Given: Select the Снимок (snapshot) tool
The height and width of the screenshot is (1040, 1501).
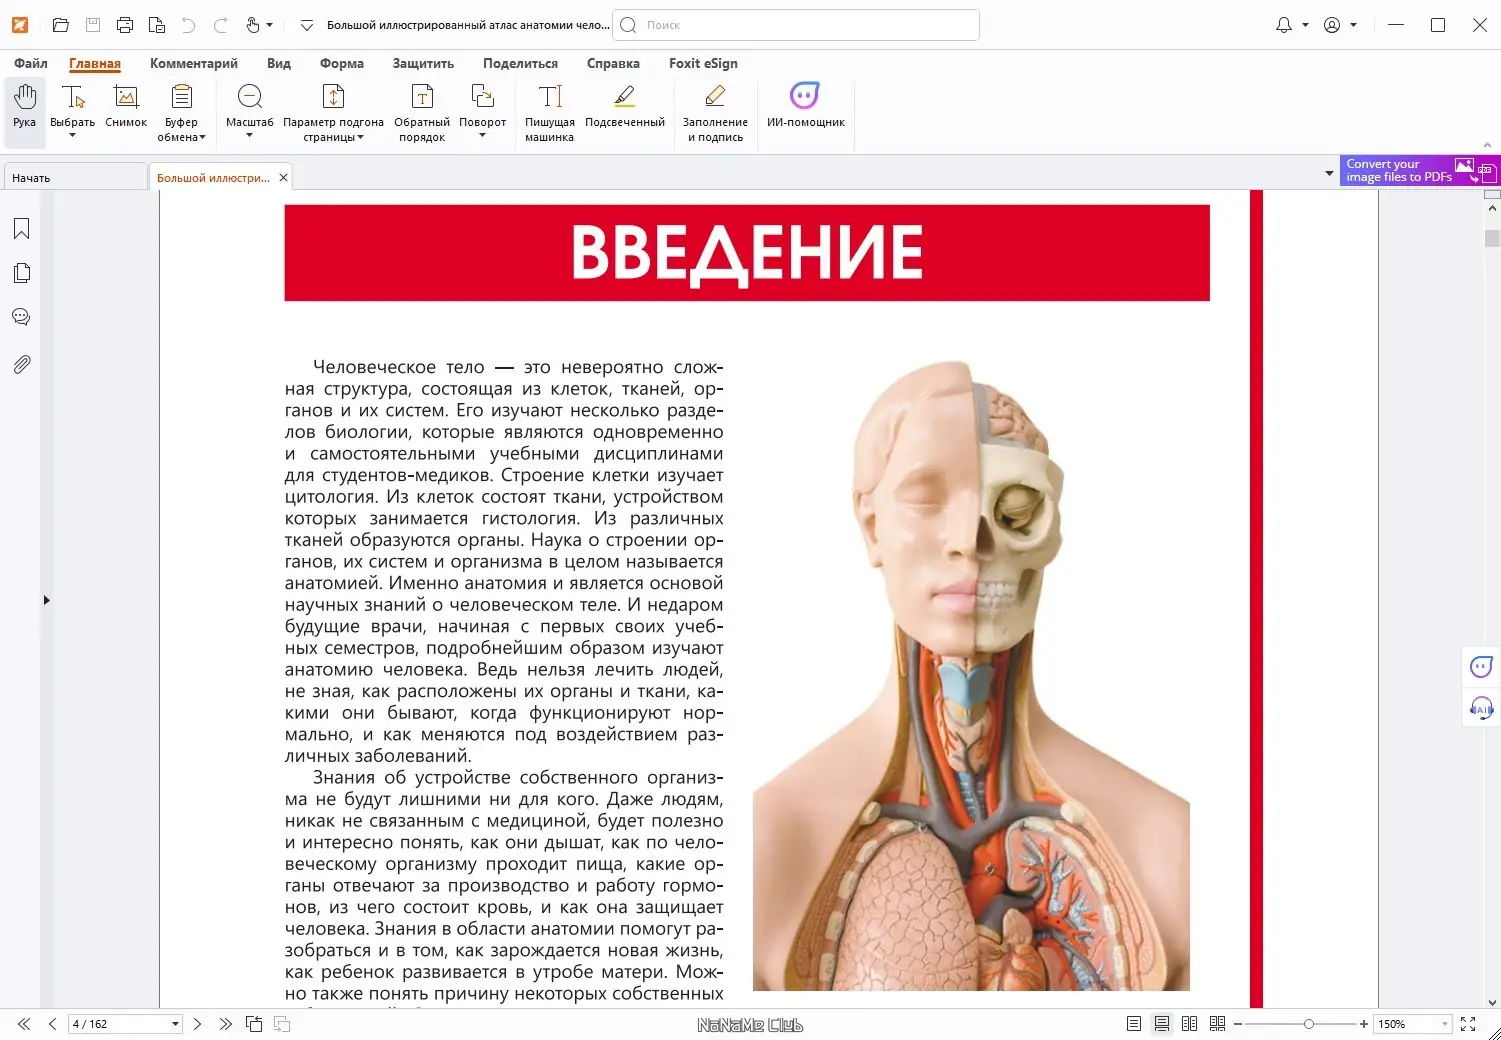Looking at the screenshot, I should click(x=125, y=107).
